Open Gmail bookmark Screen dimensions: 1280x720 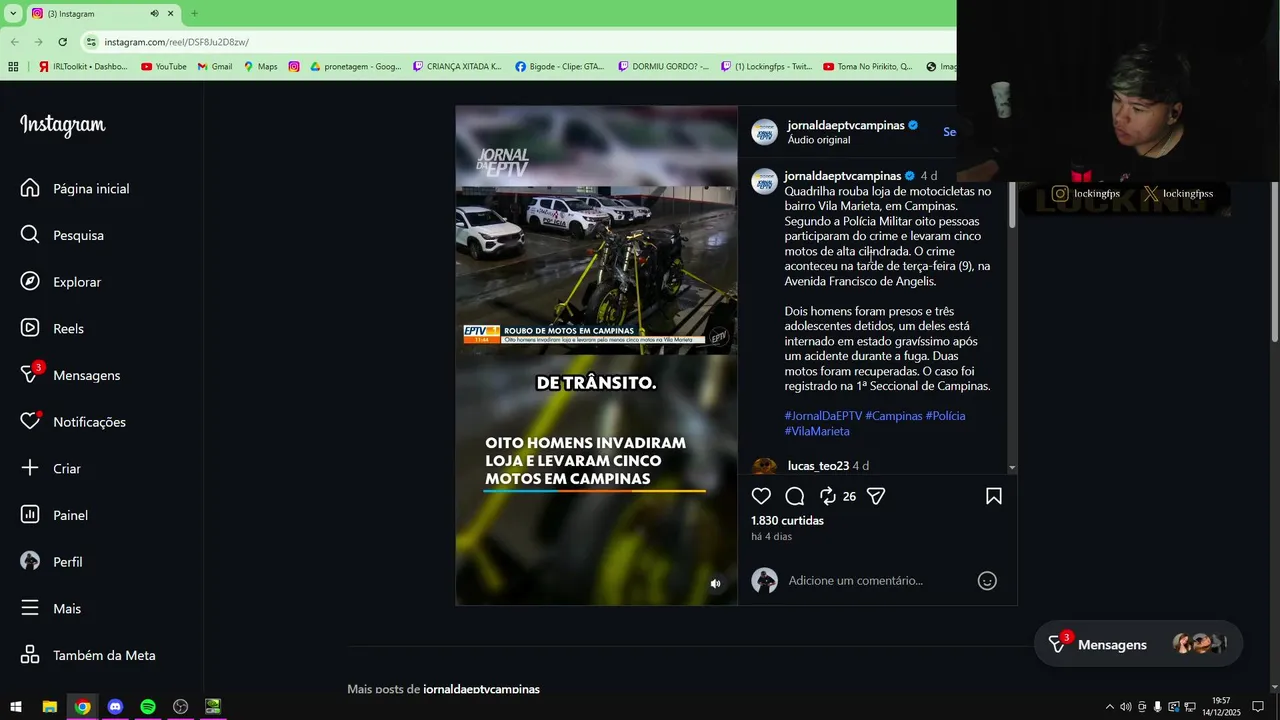coord(215,67)
